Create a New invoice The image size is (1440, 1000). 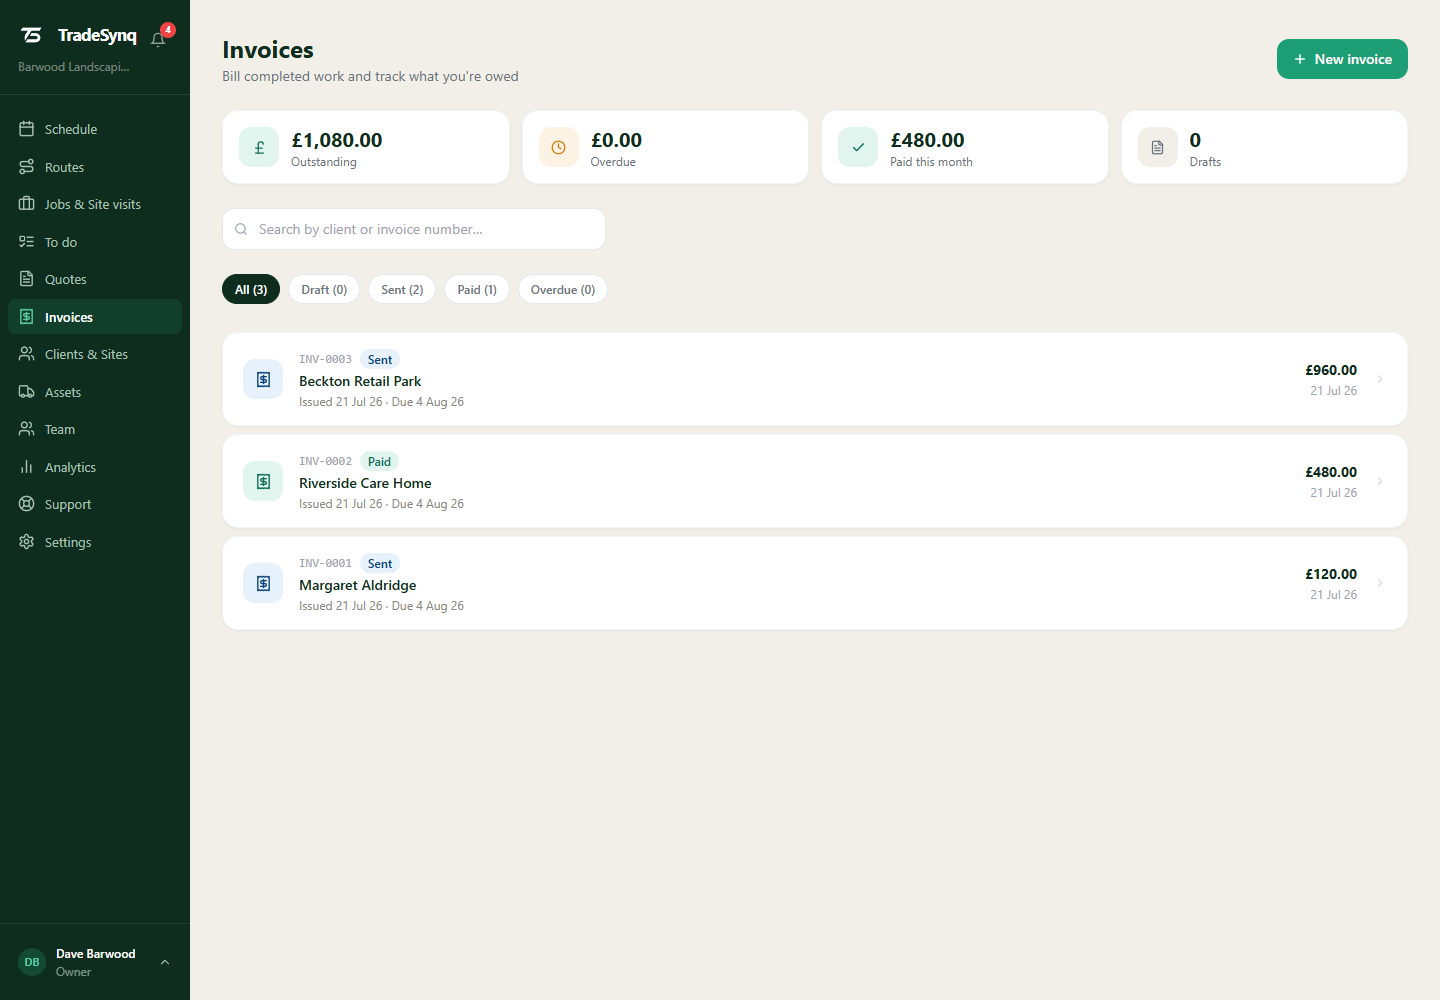coord(1342,59)
